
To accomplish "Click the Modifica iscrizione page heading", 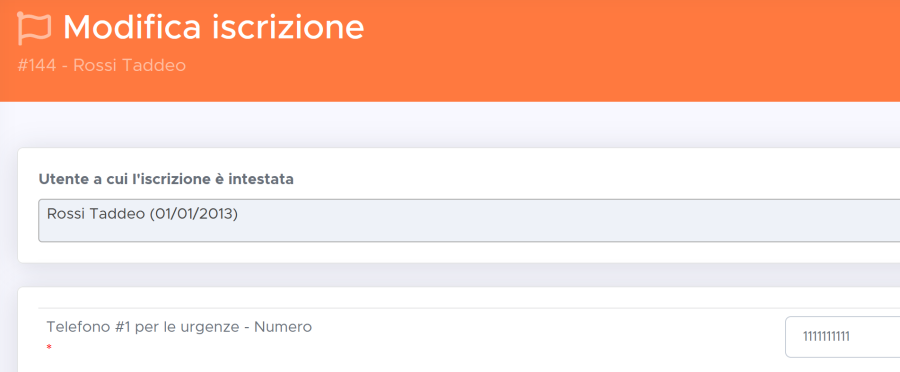I will [x=213, y=27].
